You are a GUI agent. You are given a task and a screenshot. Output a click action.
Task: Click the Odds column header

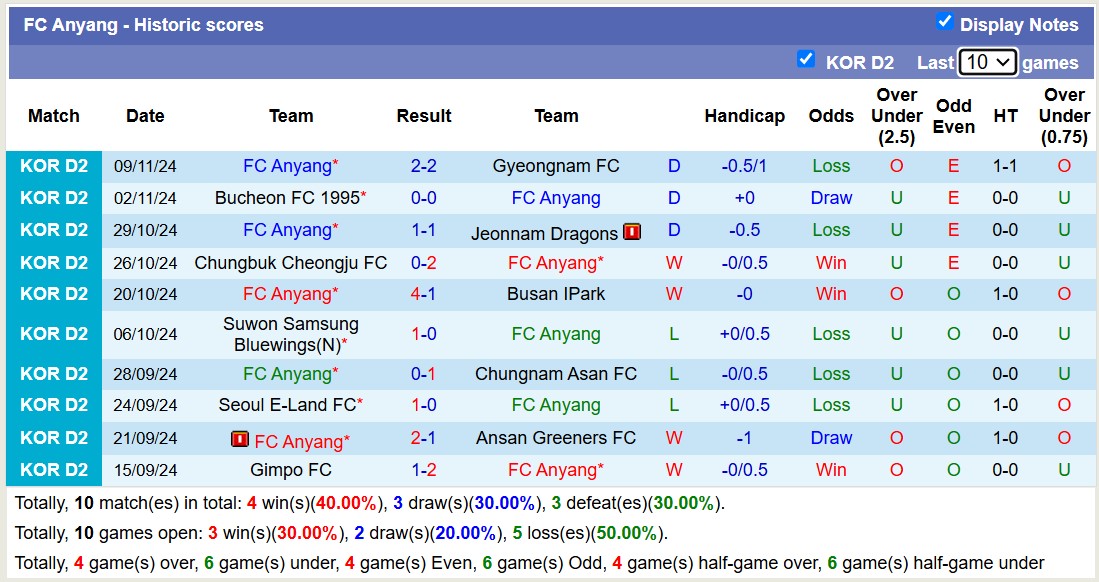[831, 116]
